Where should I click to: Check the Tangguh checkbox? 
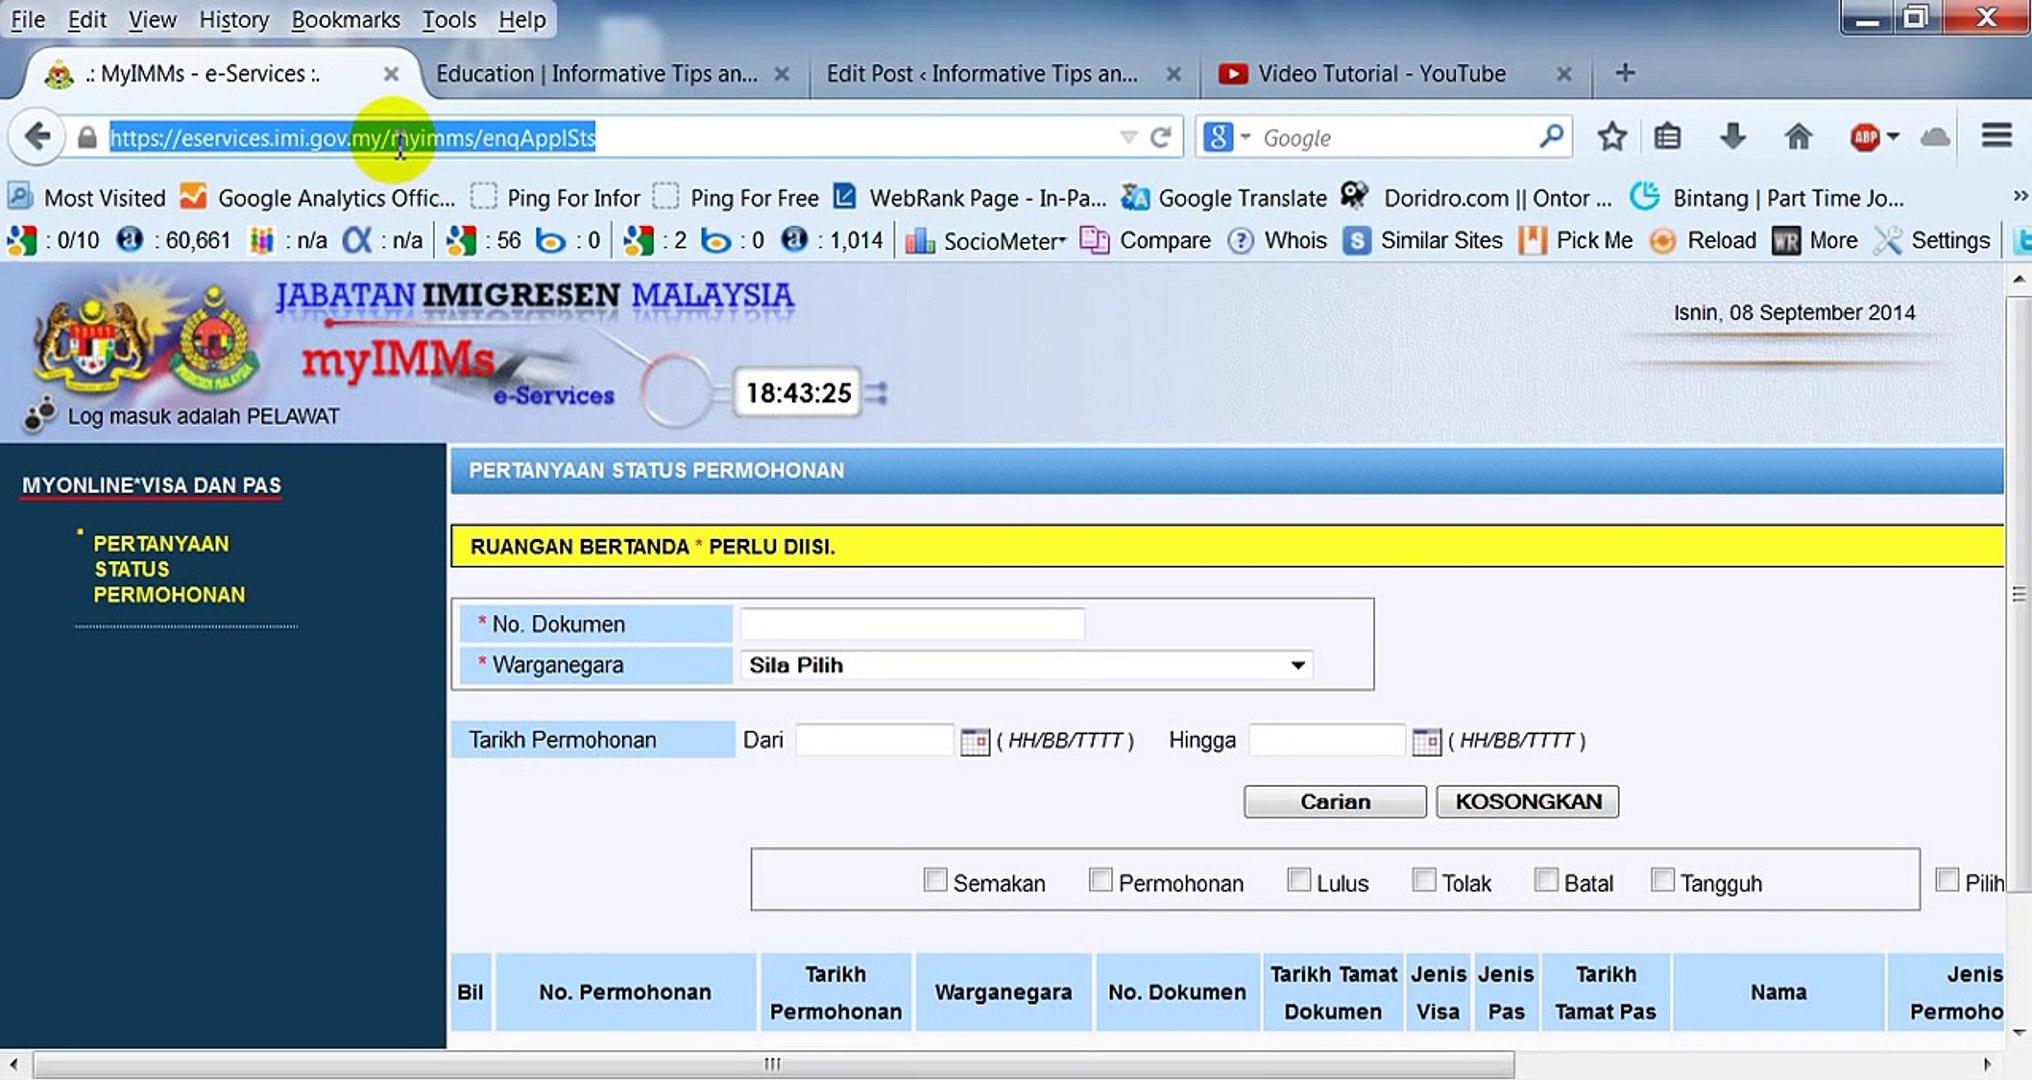1662,880
